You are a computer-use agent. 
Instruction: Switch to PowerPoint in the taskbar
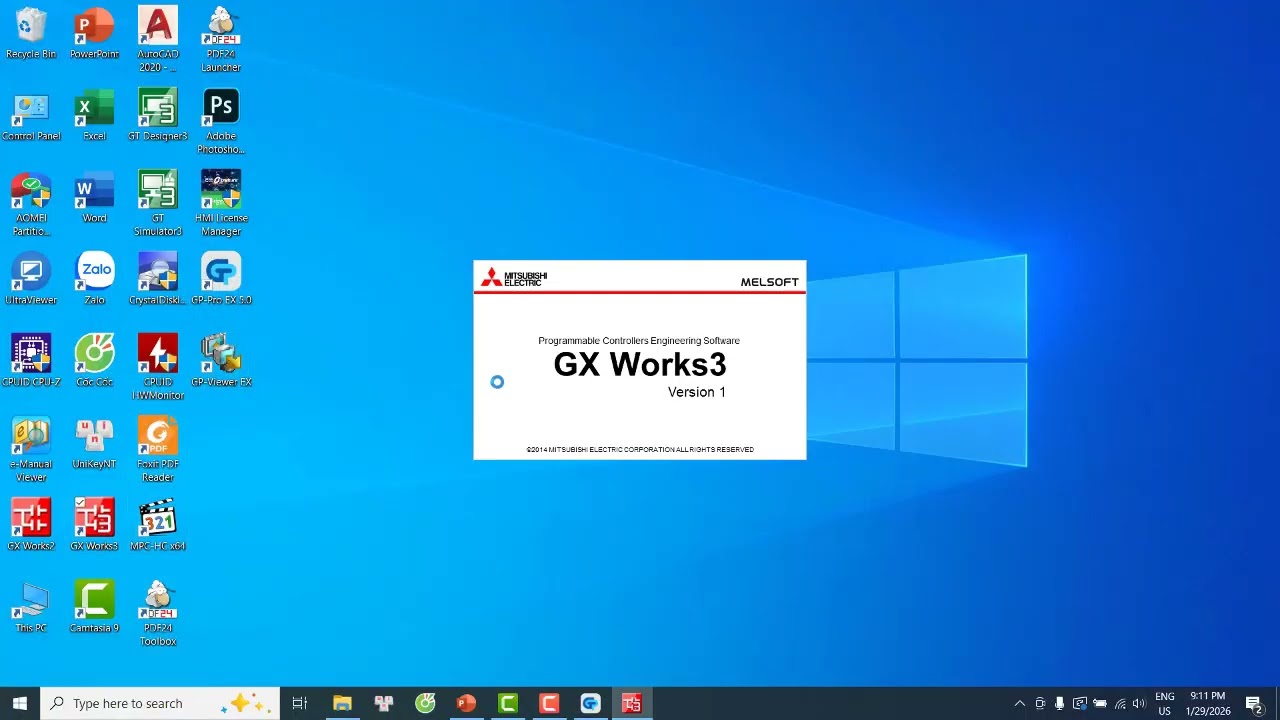pyautogui.click(x=466, y=703)
